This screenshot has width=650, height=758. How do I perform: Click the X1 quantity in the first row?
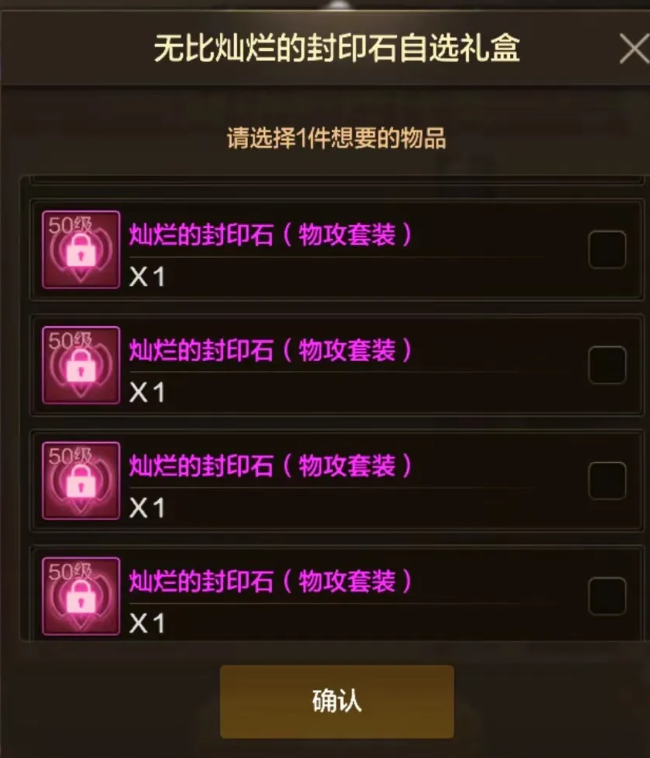(147, 277)
